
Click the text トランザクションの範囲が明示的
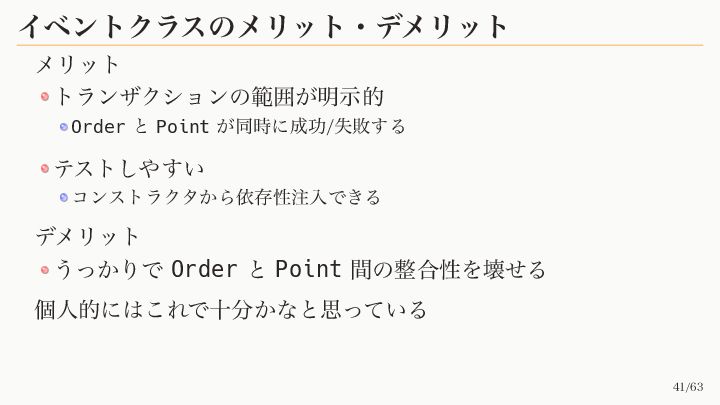coord(219,97)
